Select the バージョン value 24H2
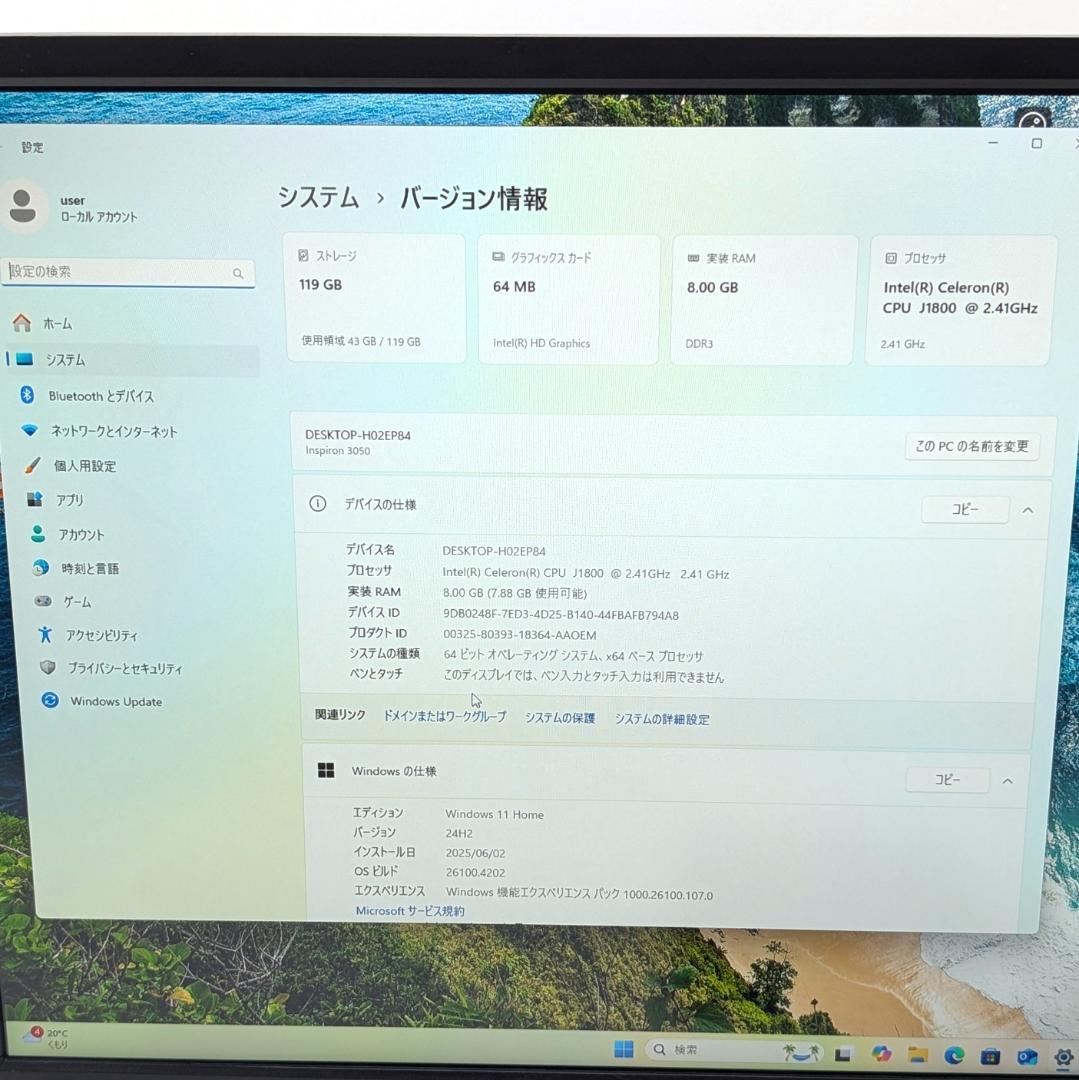Image resolution: width=1079 pixels, height=1080 pixels. pyautogui.click(x=459, y=833)
